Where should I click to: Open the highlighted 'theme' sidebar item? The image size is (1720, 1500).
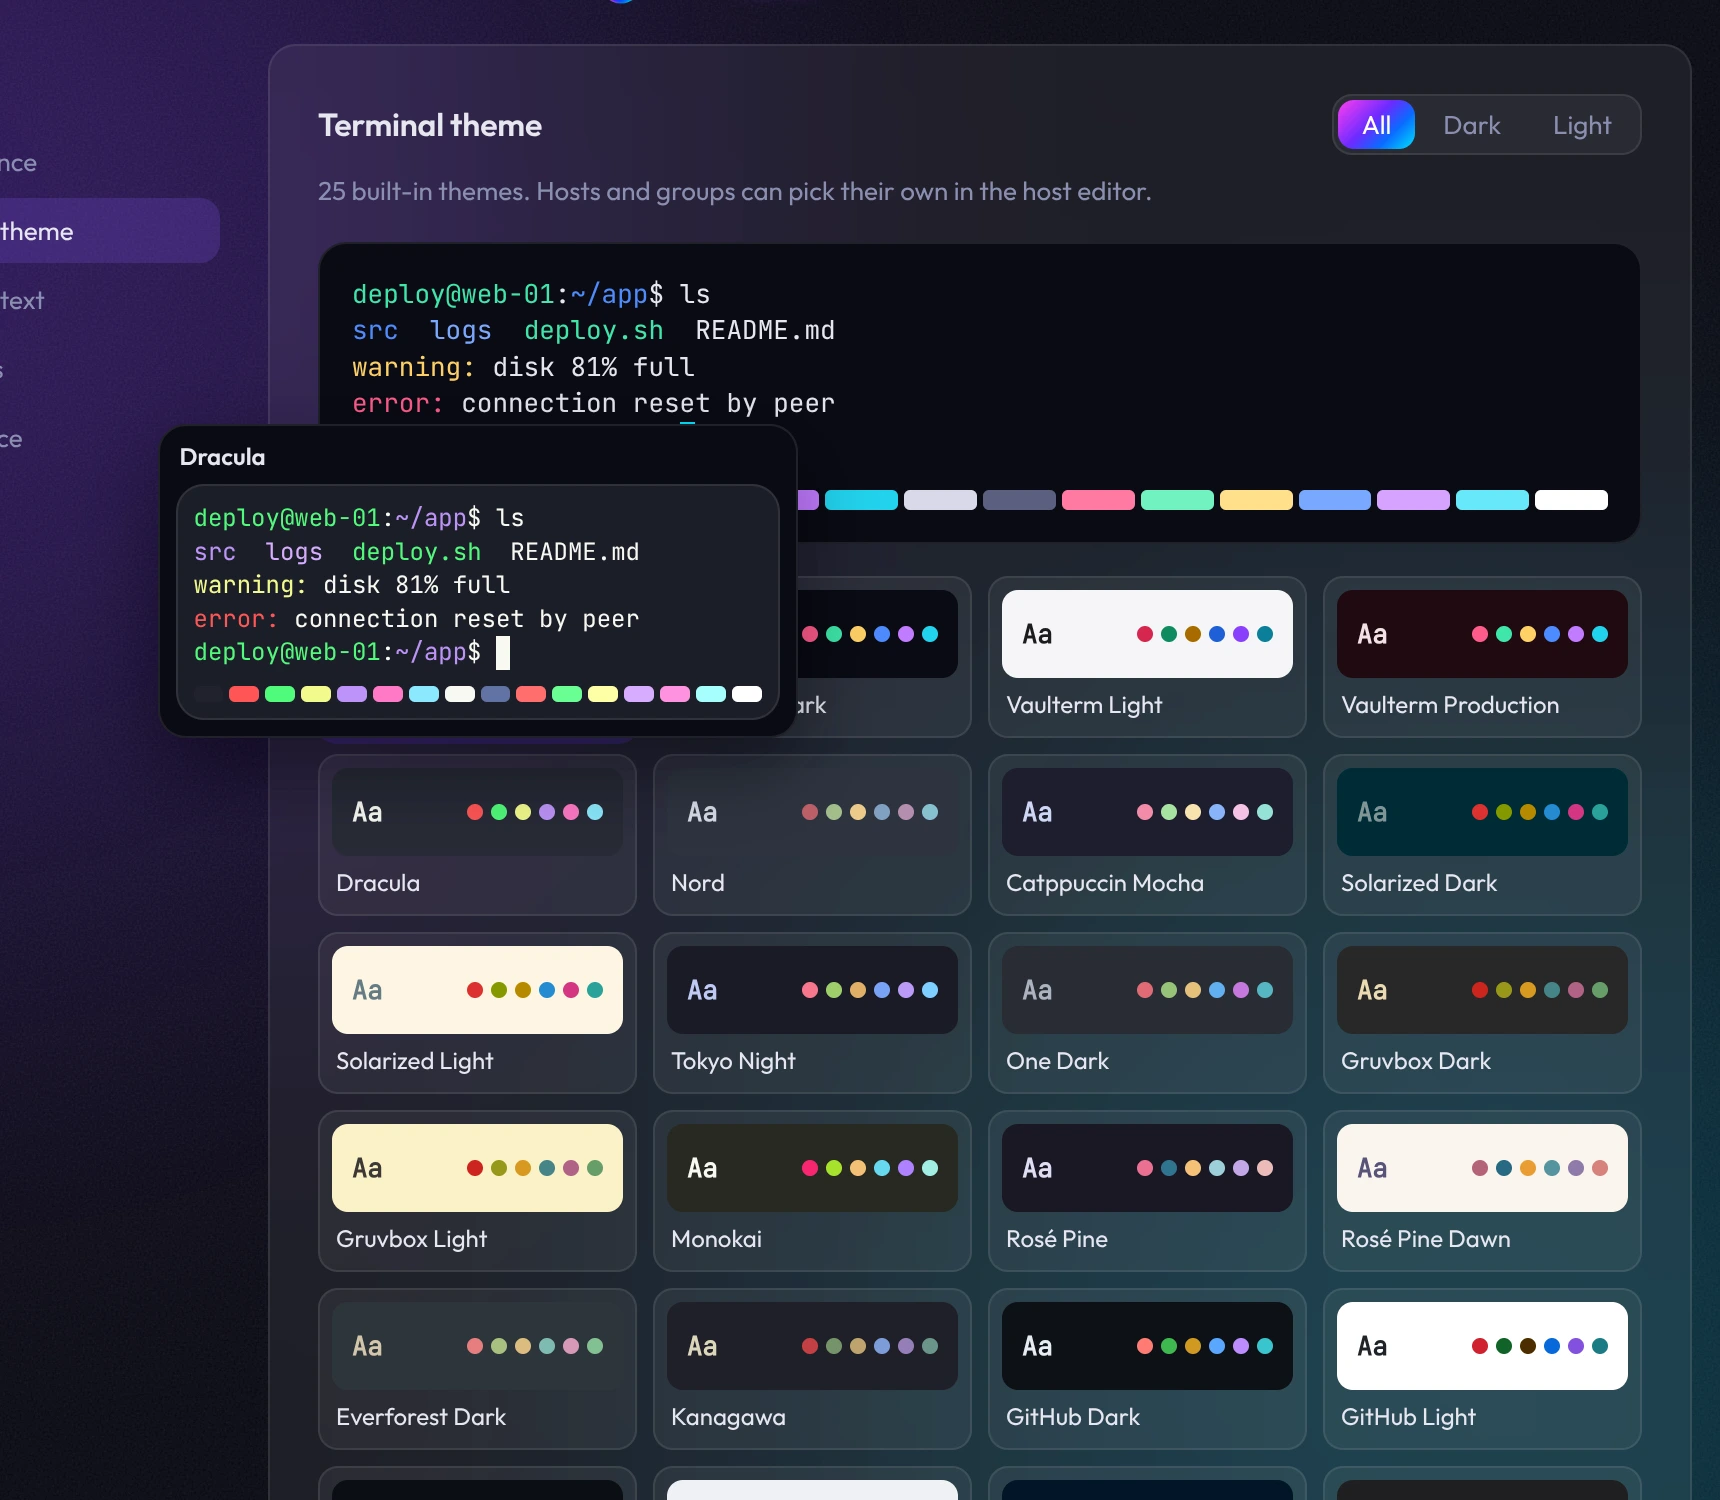coord(108,231)
